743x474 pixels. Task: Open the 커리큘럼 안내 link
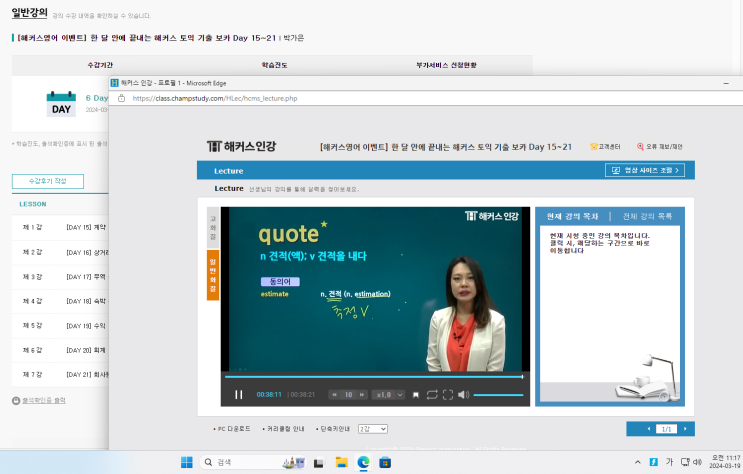(283, 429)
